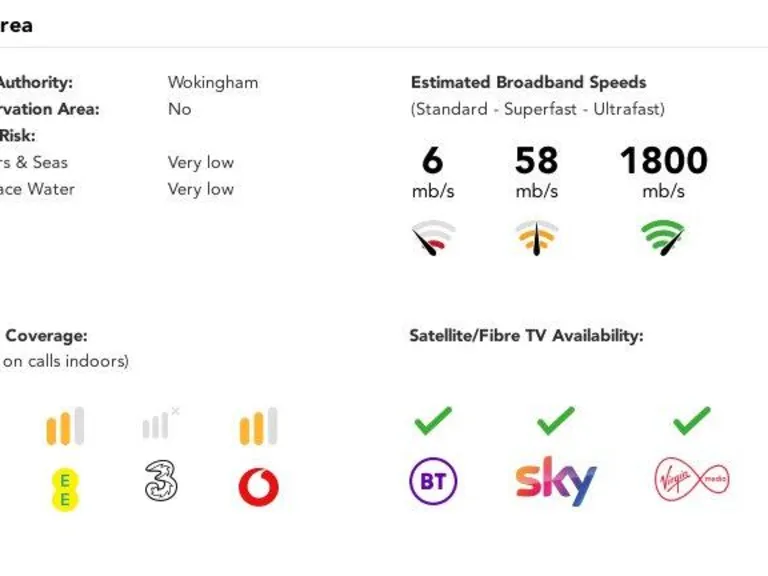This screenshot has height=576, width=768.
Task: Click the red standard broadband speed gauge
Action: pyautogui.click(x=433, y=238)
